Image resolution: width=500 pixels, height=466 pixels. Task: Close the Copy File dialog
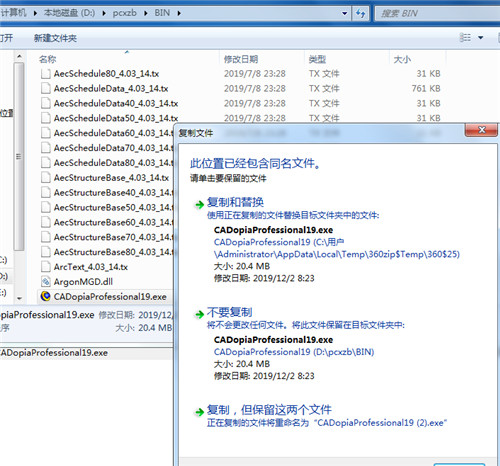[481, 130]
